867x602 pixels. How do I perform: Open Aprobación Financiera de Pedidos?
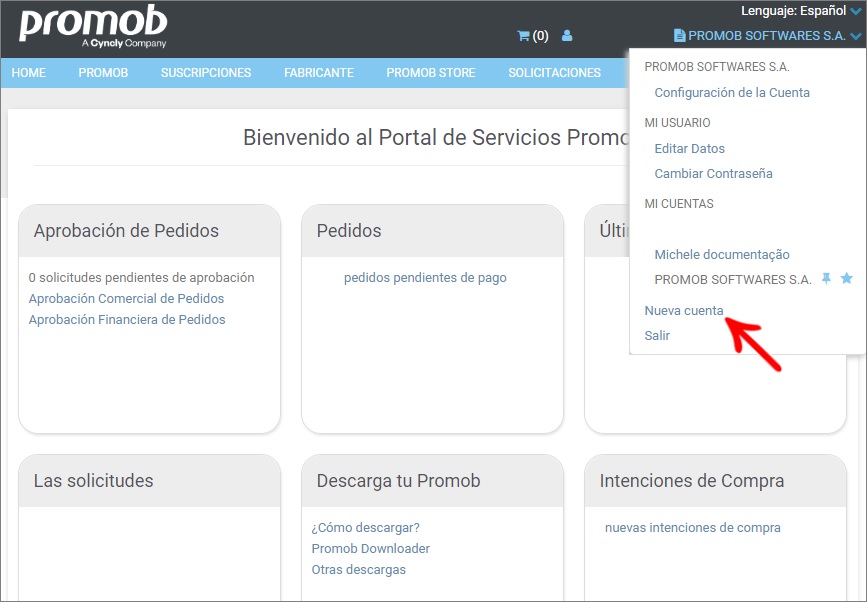point(127,320)
